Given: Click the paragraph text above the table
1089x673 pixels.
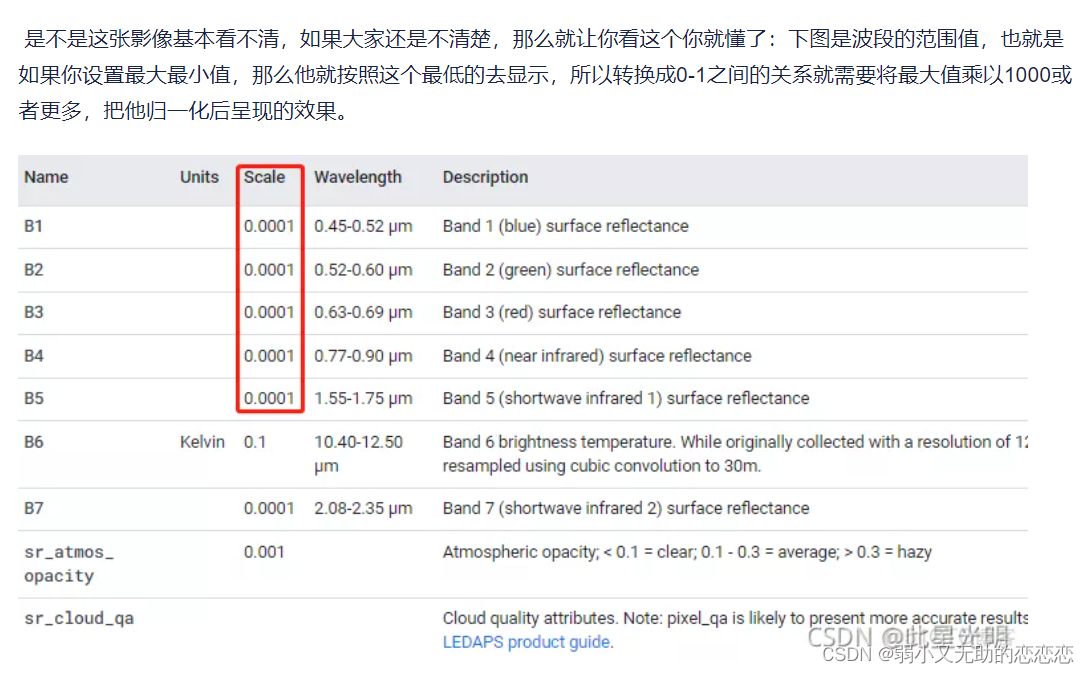Looking at the screenshot, I should 540,70.
